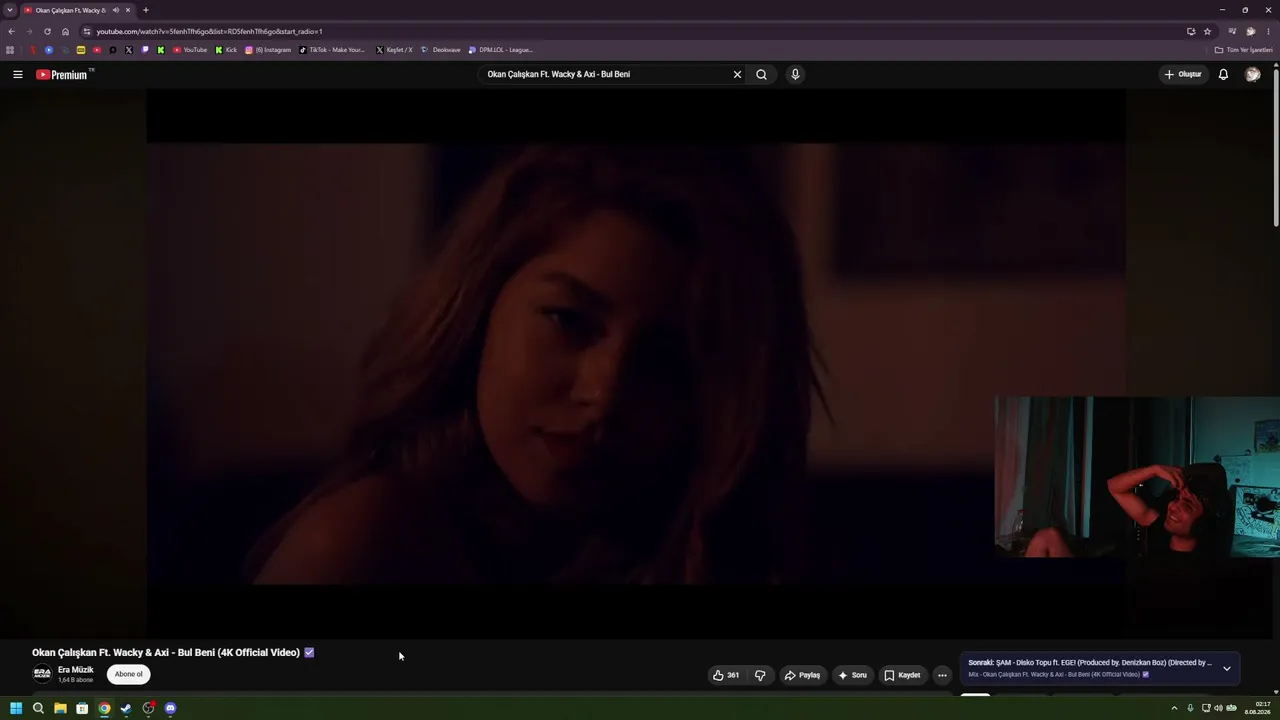Viewport: 1280px width, 720px height.
Task: Open Discord from the taskbar
Action: coord(170,708)
